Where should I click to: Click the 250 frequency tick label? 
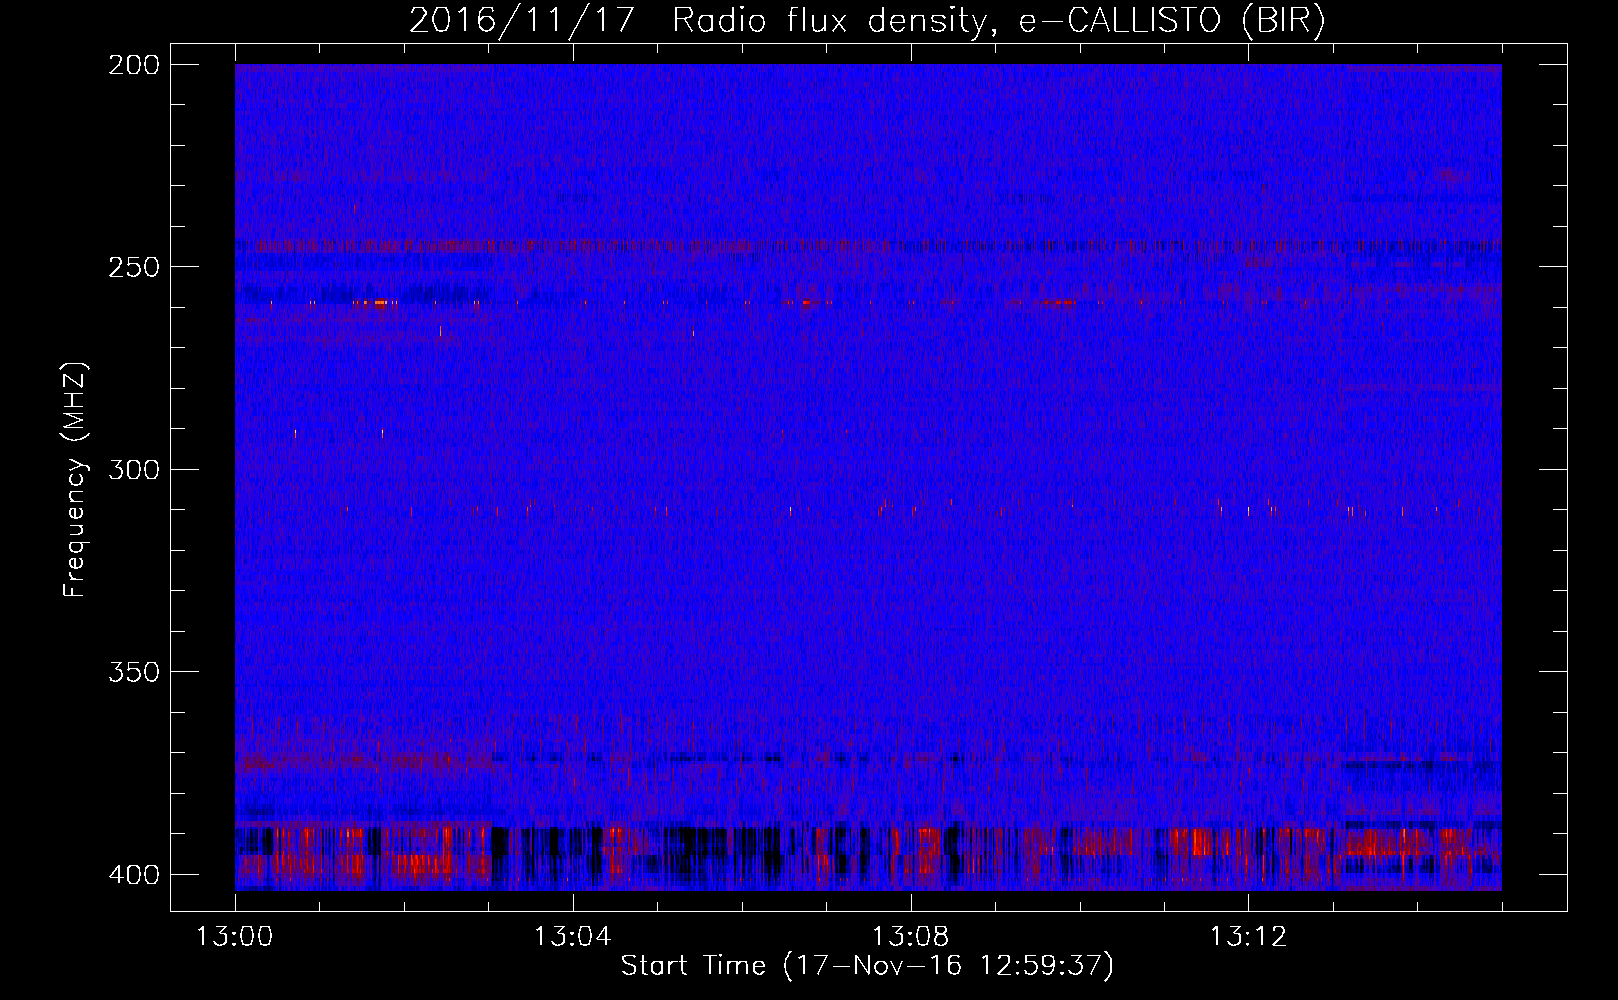point(133,267)
